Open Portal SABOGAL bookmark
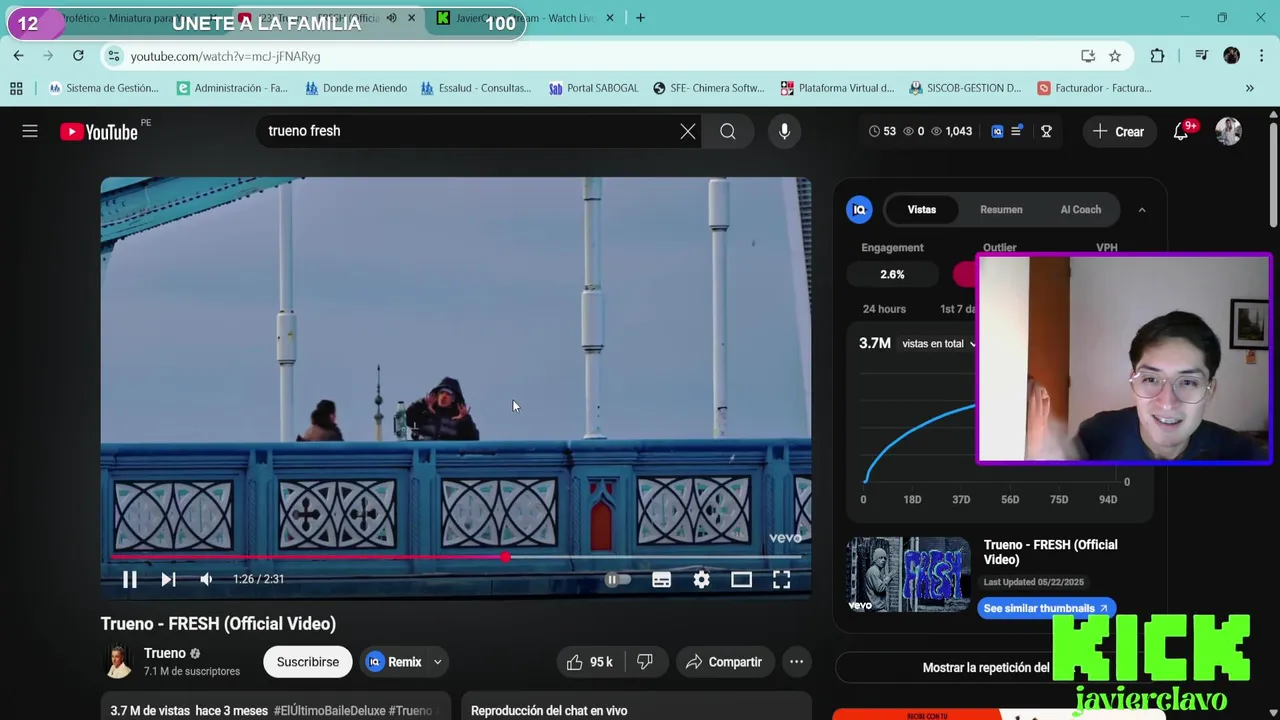Screen dimensions: 1280x720 593,88
